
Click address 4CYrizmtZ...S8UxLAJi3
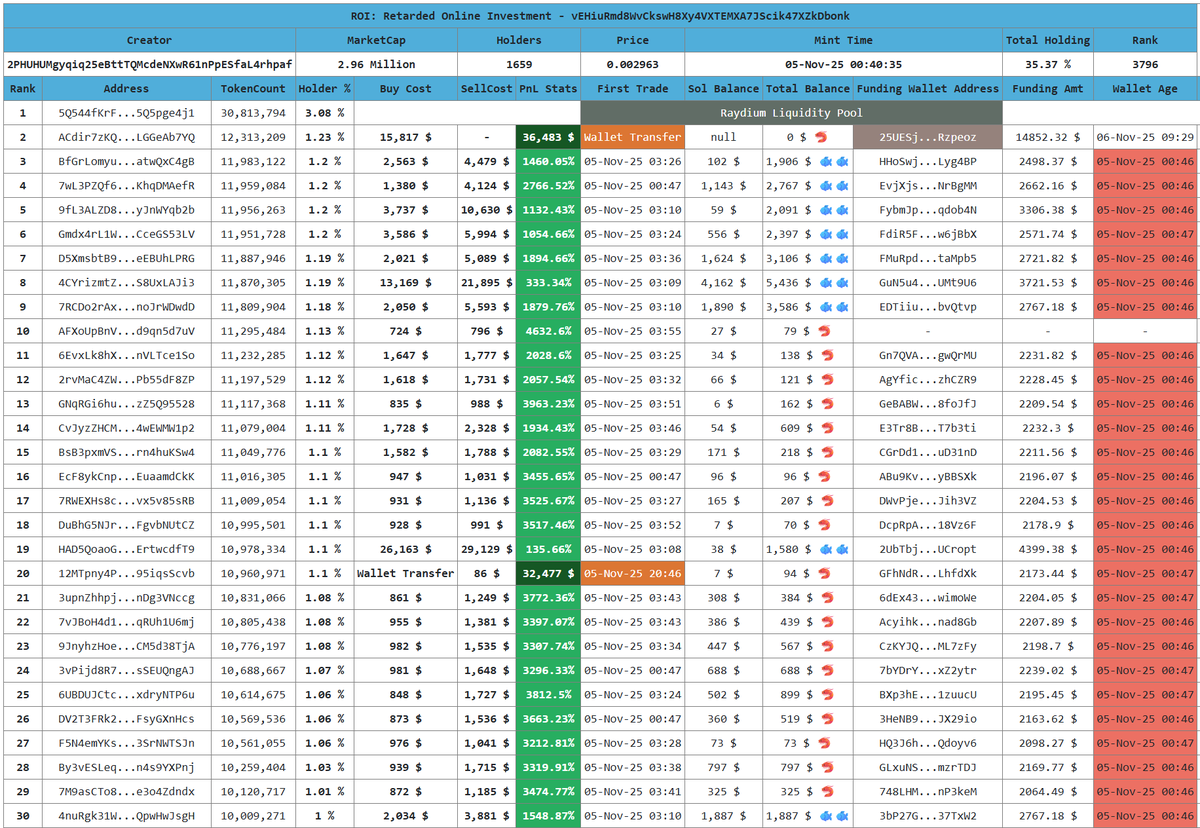pyautogui.click(x=127, y=283)
